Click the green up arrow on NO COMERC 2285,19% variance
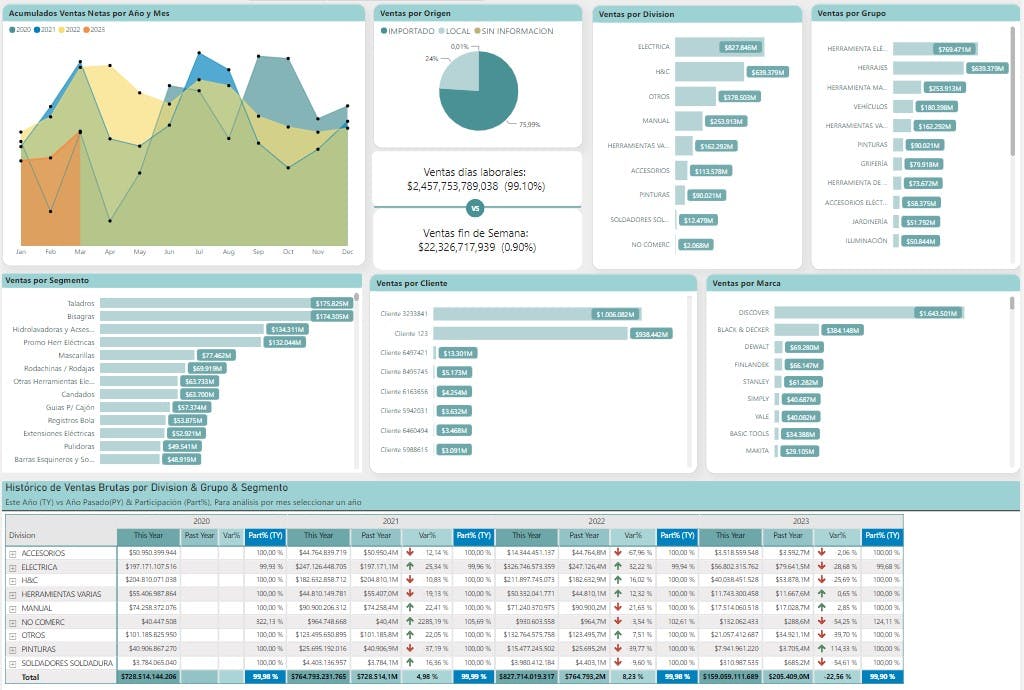 410,621
